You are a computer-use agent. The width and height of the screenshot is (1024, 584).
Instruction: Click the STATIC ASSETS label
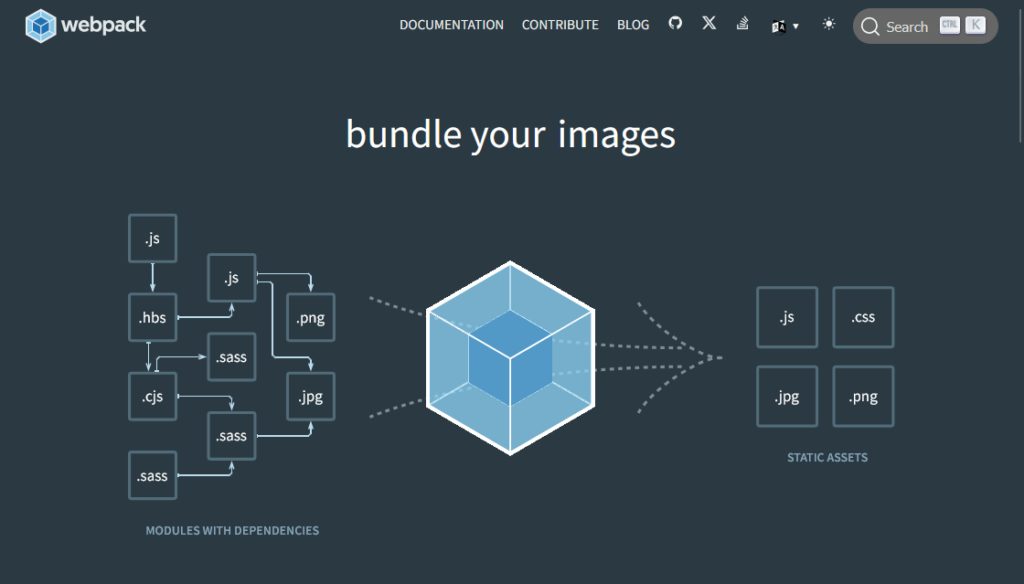point(827,457)
